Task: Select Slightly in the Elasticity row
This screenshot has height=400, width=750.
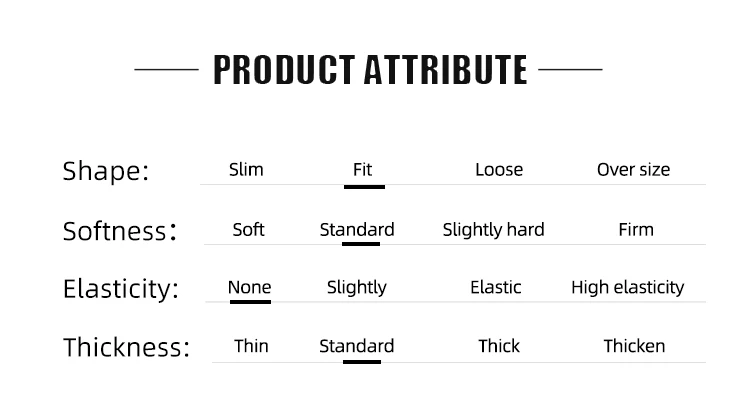Action: tap(356, 288)
